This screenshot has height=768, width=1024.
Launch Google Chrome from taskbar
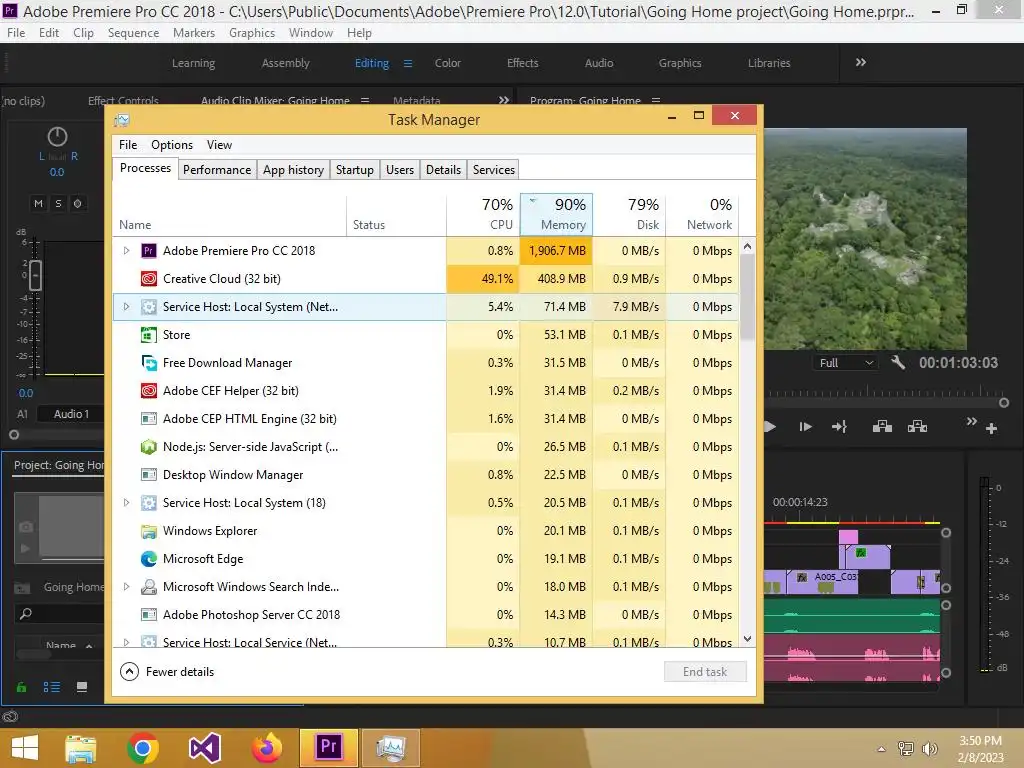143,748
